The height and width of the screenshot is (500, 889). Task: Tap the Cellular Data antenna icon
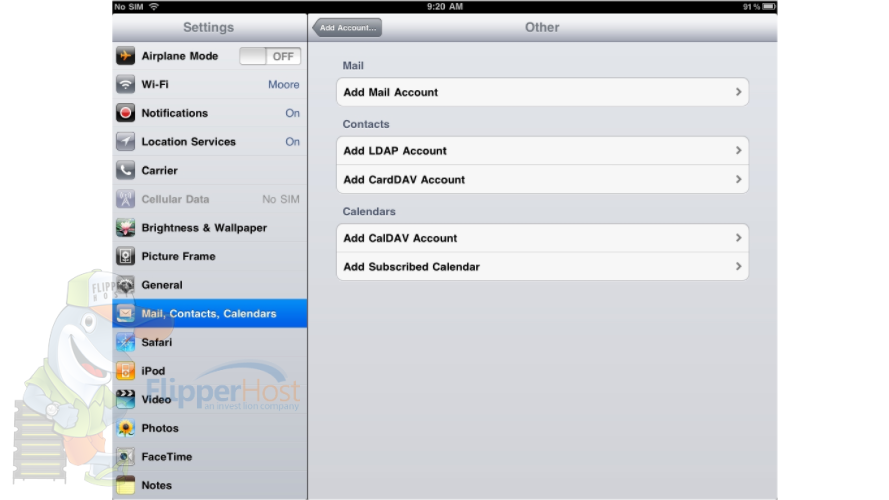tap(125, 199)
